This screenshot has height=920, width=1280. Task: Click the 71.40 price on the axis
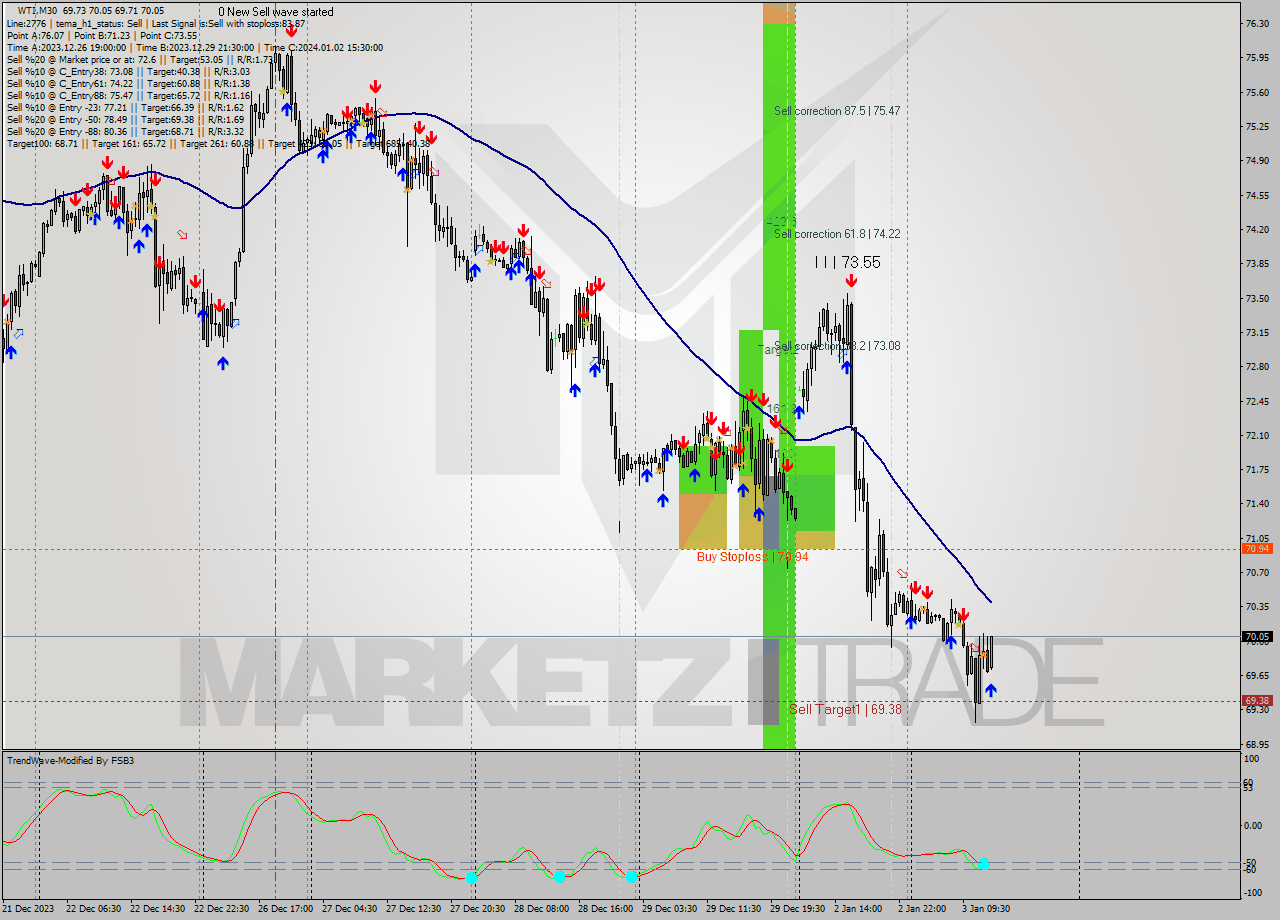(1256, 504)
